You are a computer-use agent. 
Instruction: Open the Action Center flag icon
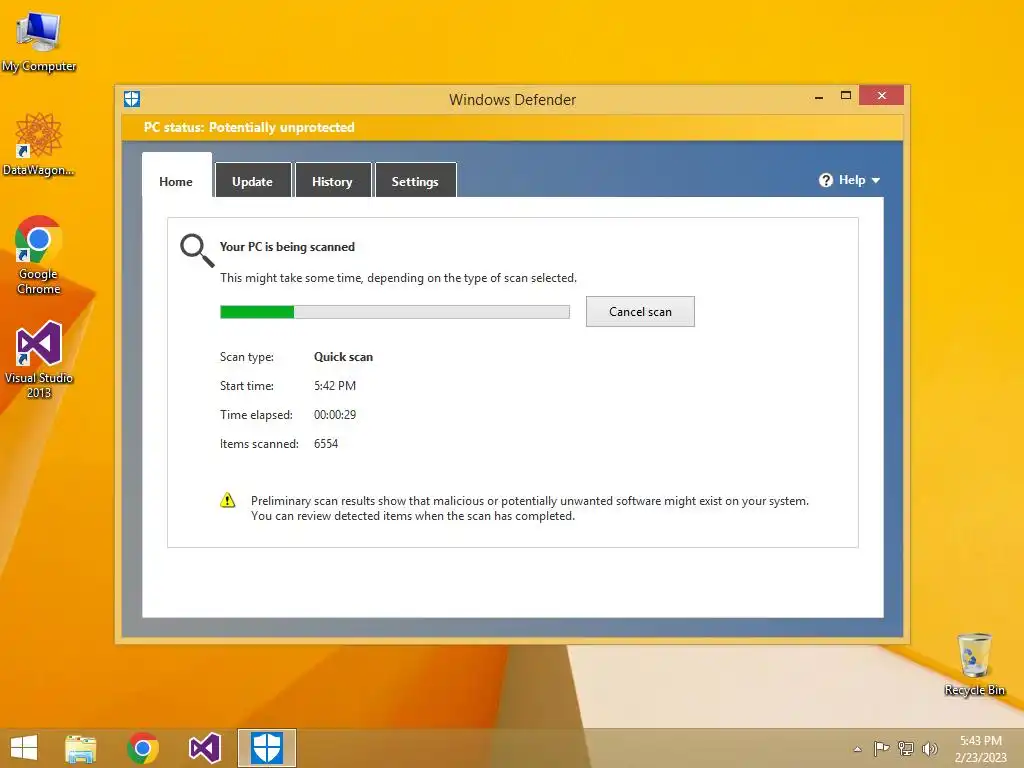tap(881, 748)
